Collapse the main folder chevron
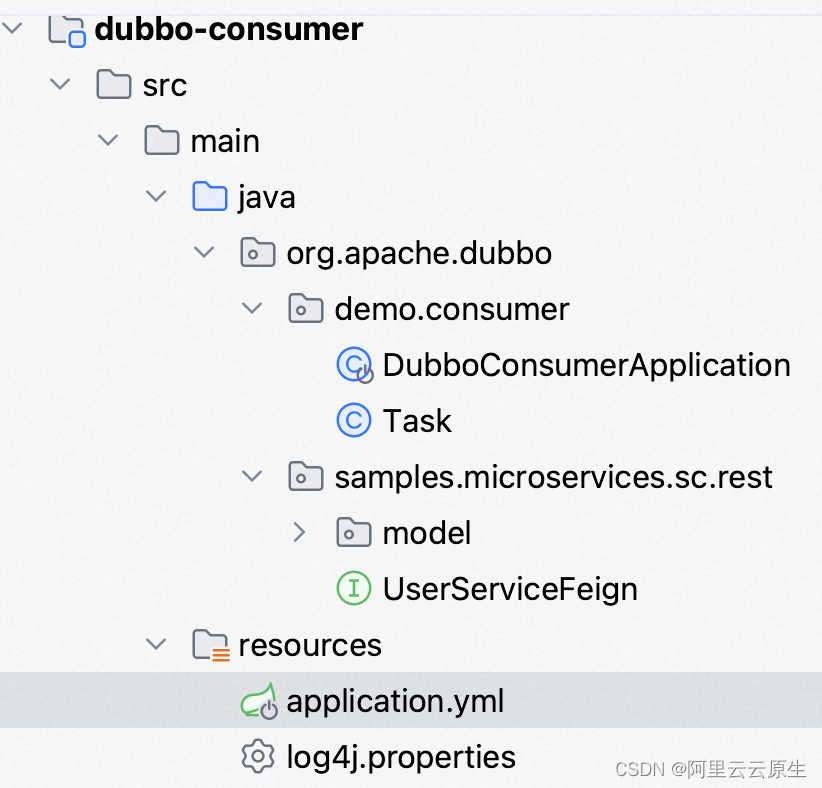822x788 pixels. pyautogui.click(x=108, y=140)
